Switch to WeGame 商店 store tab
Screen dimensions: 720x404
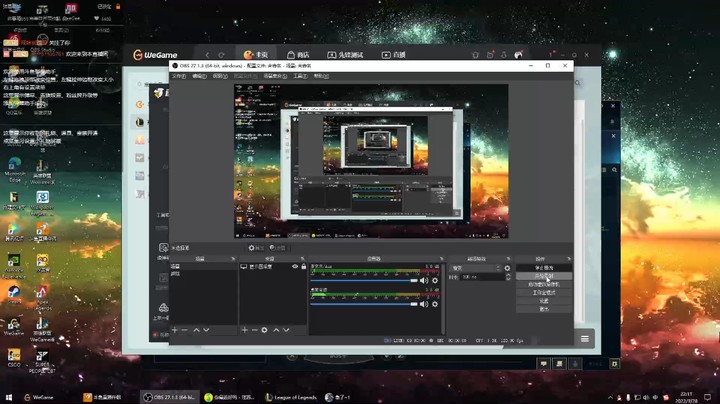pyautogui.click(x=298, y=55)
